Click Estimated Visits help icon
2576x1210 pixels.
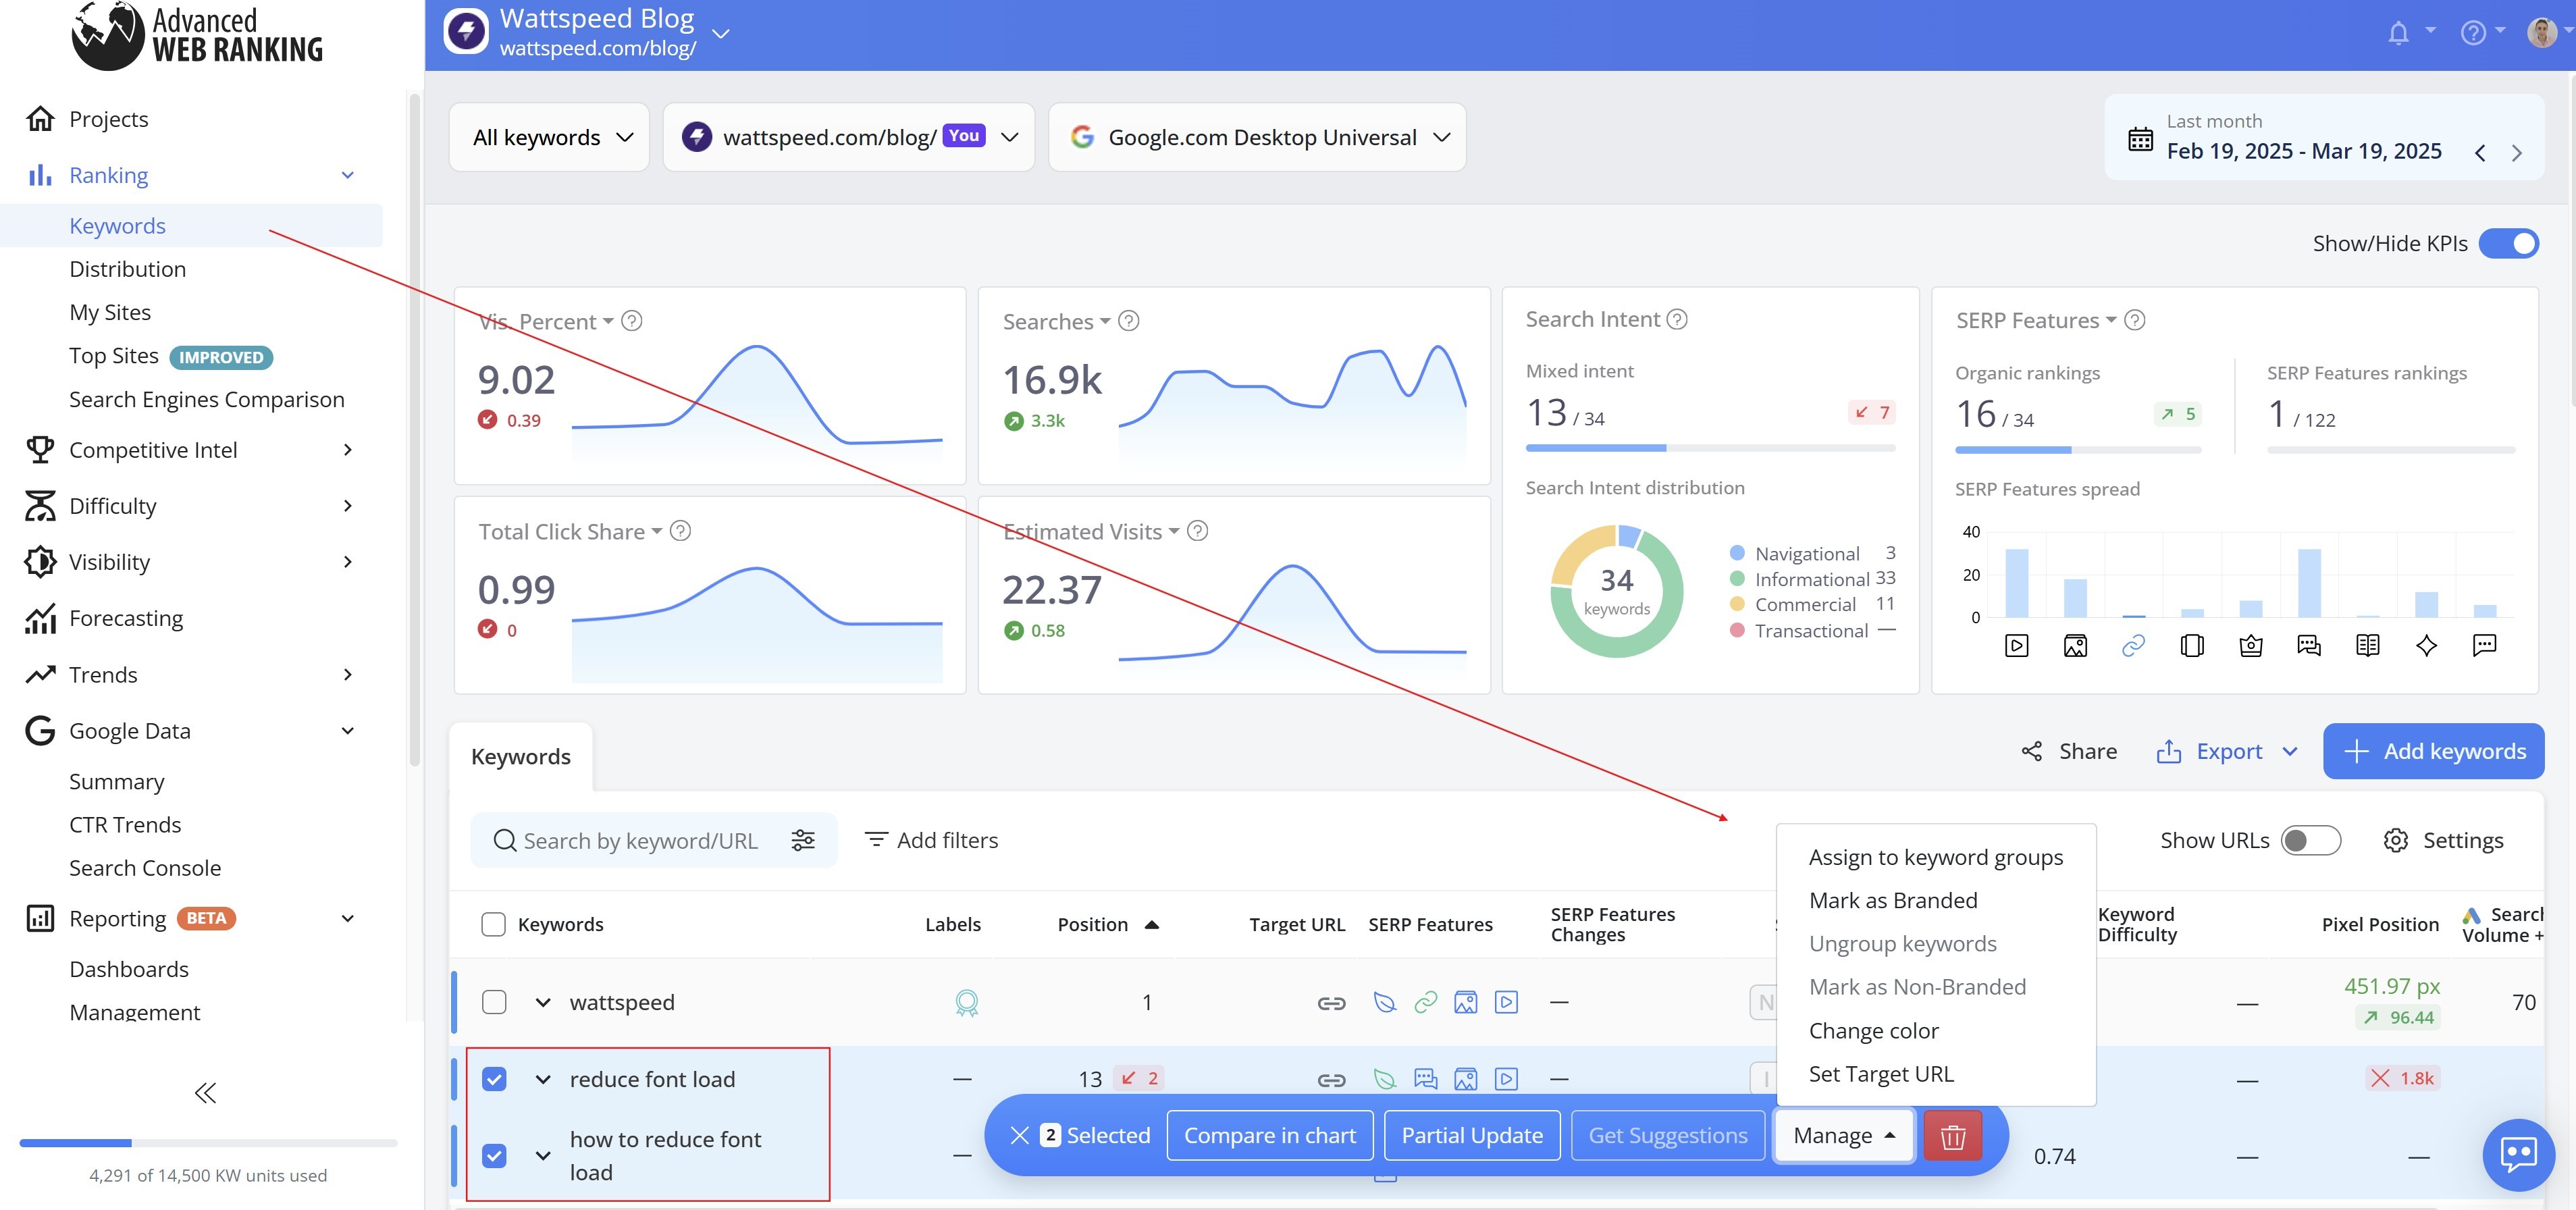(x=1197, y=531)
